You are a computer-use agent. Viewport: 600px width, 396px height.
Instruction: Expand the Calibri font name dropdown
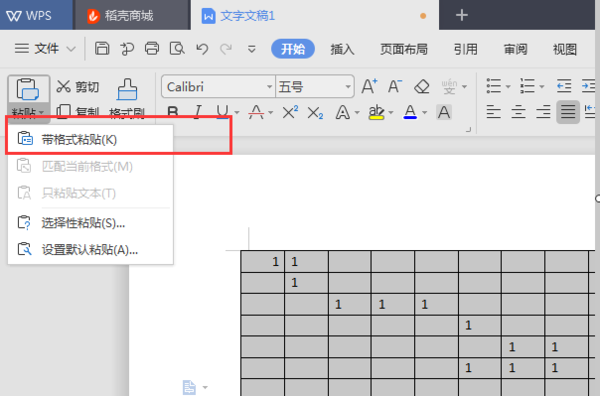tap(269, 87)
